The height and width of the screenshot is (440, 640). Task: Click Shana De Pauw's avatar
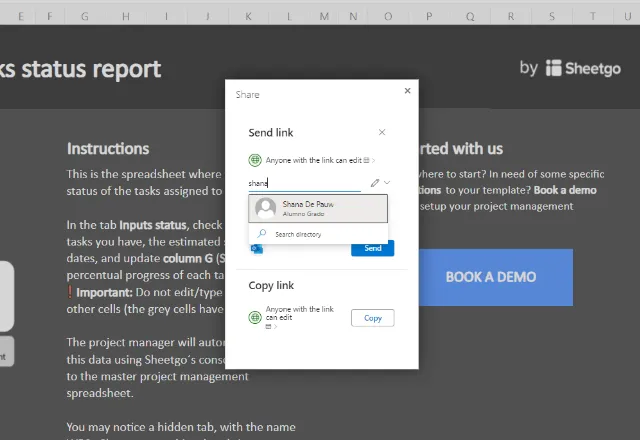coord(265,208)
